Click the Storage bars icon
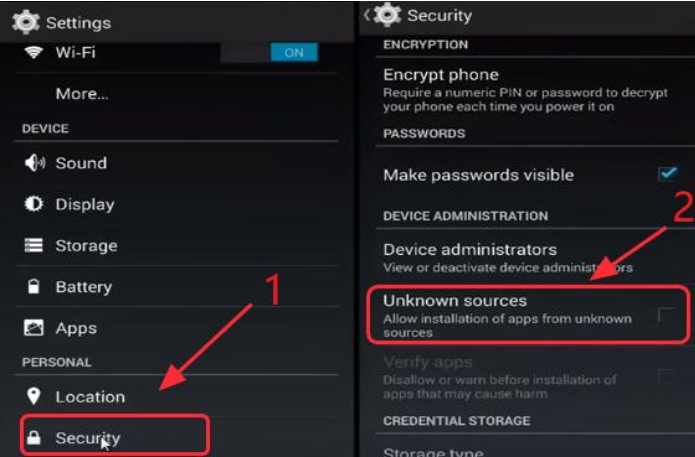695x457 pixels. click(x=34, y=246)
